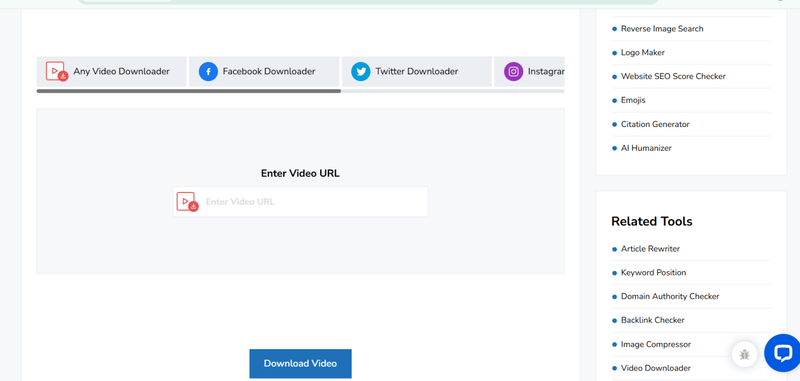
Task: Click the Any Video Downloader tab icon
Action: click(57, 71)
